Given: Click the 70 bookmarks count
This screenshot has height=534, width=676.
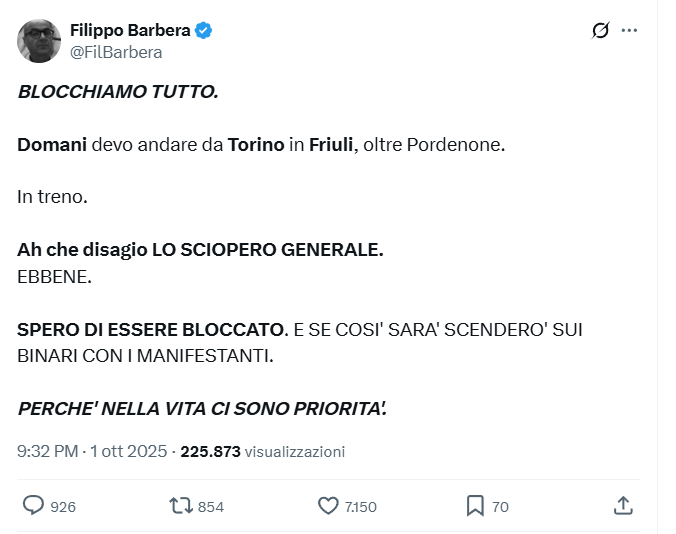Looking at the screenshot, I should click(x=500, y=507).
